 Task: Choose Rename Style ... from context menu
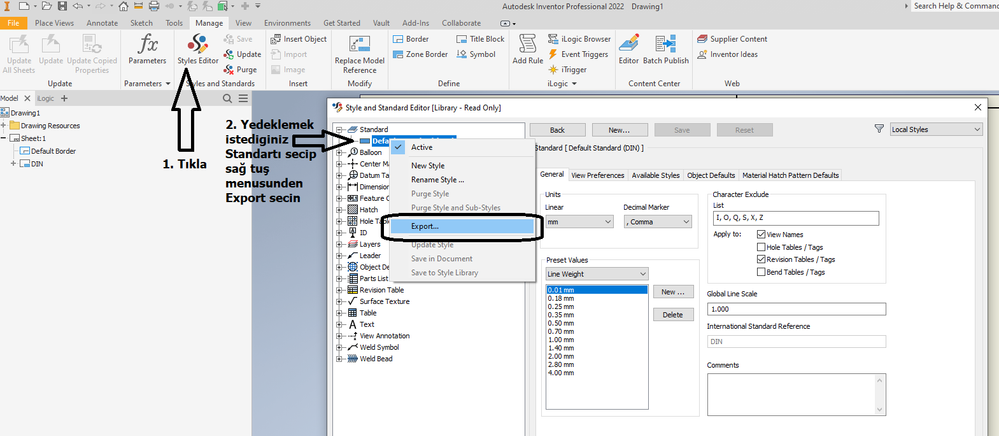coord(437,180)
